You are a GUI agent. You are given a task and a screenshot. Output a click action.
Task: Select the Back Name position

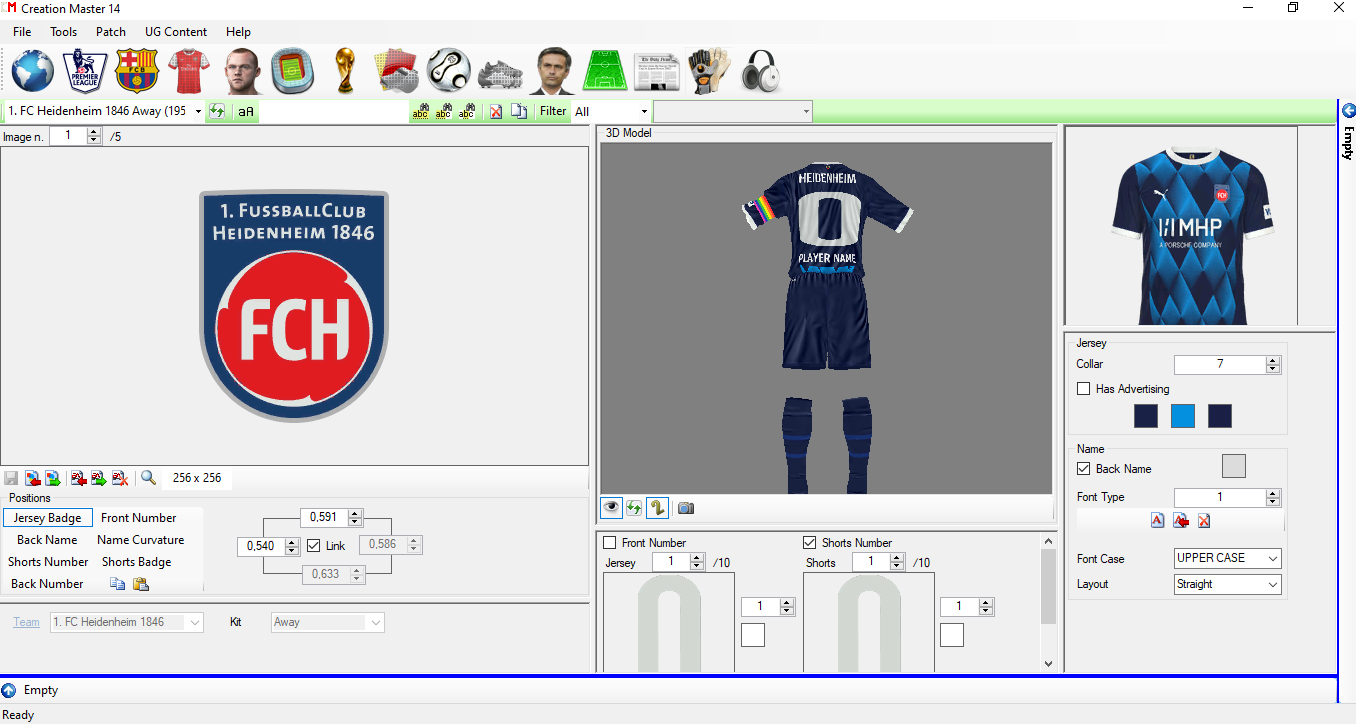tap(47, 540)
